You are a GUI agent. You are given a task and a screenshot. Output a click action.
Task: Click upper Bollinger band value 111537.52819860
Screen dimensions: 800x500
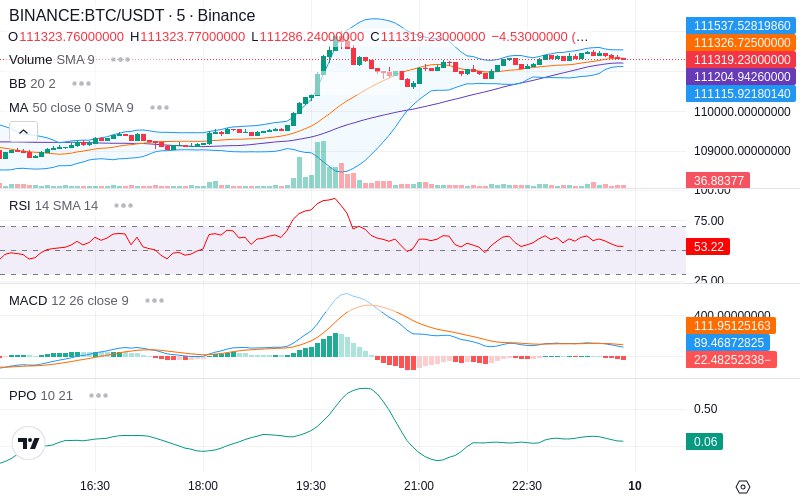click(x=741, y=26)
